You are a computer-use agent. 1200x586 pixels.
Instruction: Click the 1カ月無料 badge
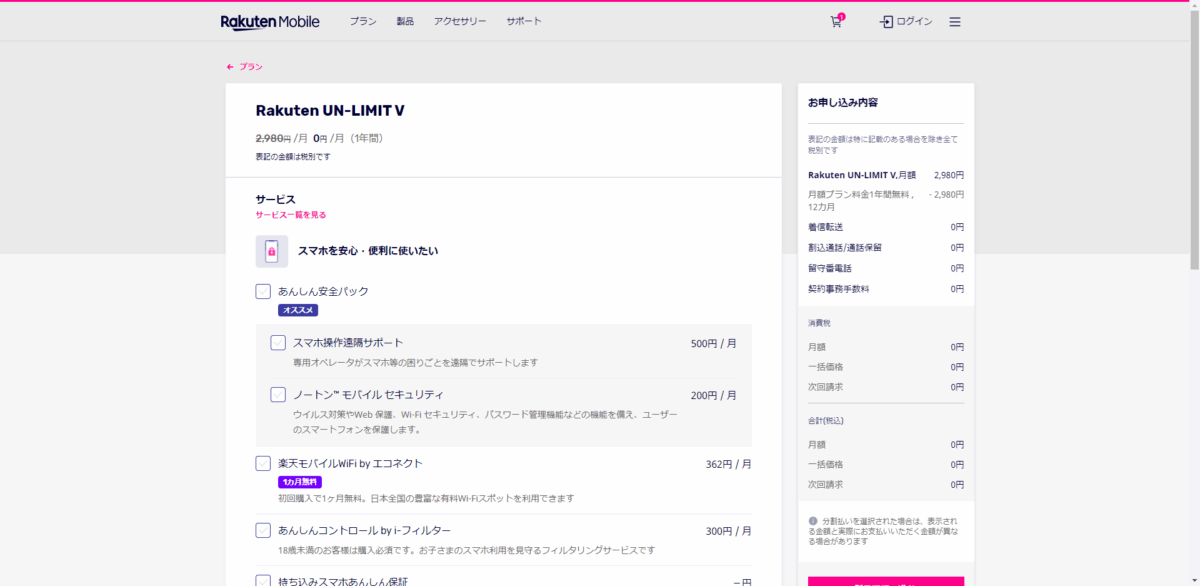click(x=300, y=482)
